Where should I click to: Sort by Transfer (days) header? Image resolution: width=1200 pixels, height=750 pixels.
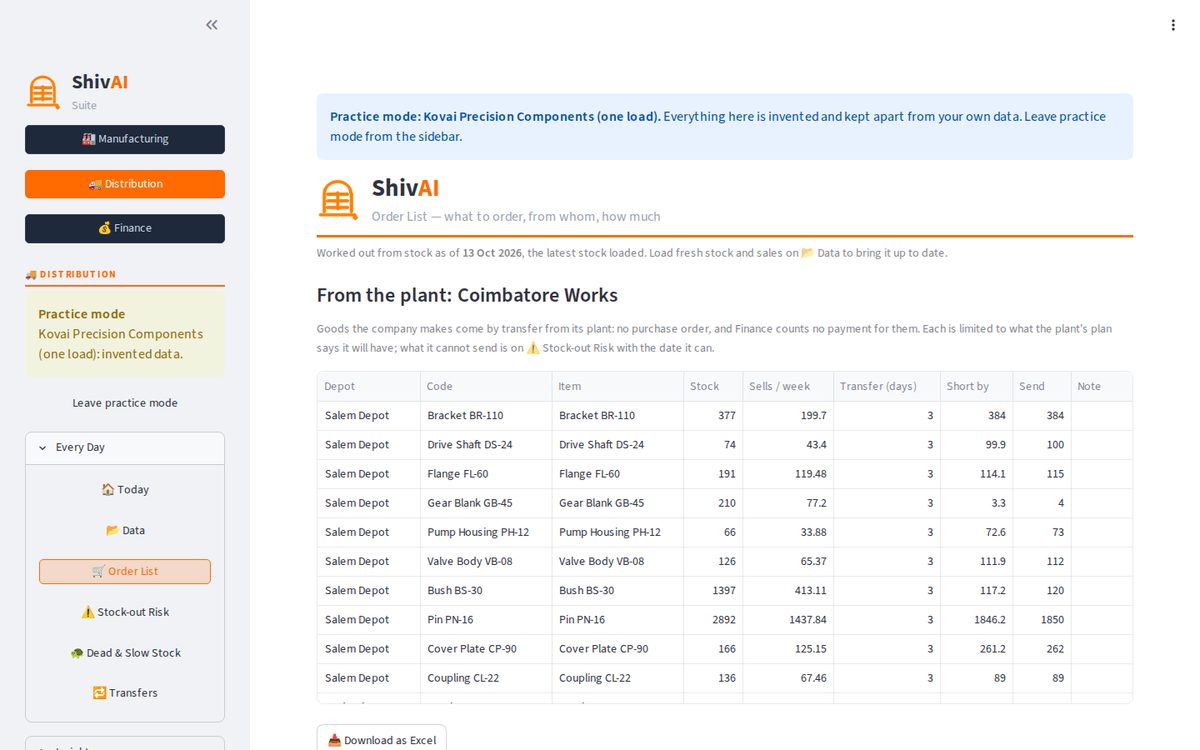[x=887, y=386]
